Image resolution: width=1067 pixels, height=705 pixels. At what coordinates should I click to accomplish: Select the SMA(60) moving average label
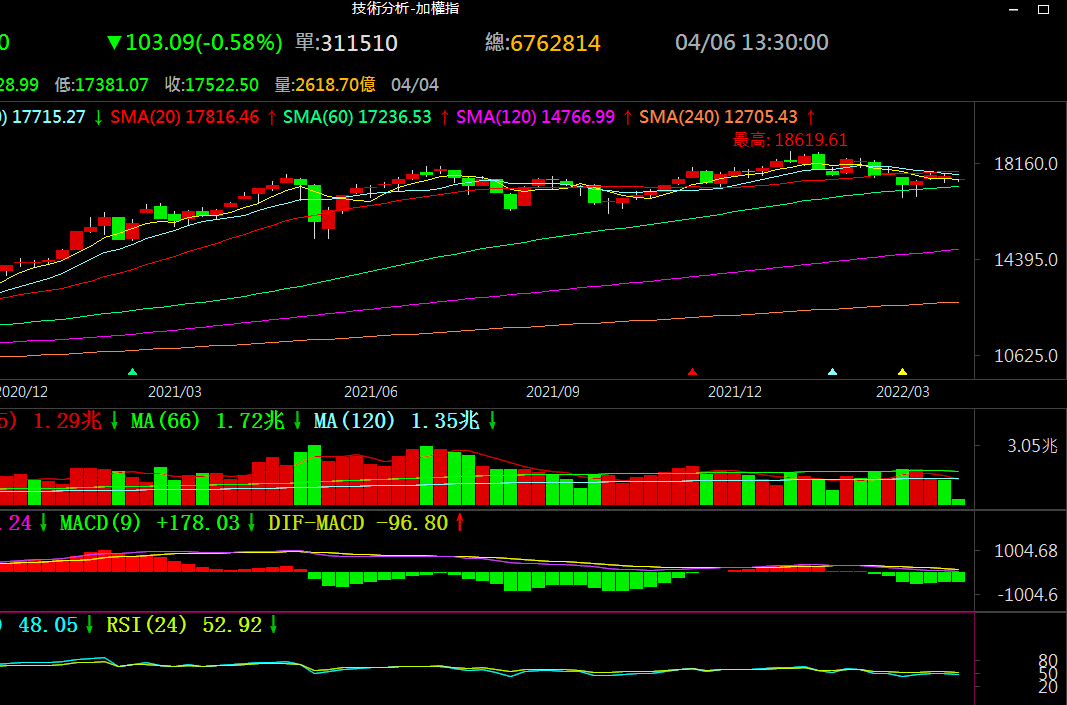point(316,117)
